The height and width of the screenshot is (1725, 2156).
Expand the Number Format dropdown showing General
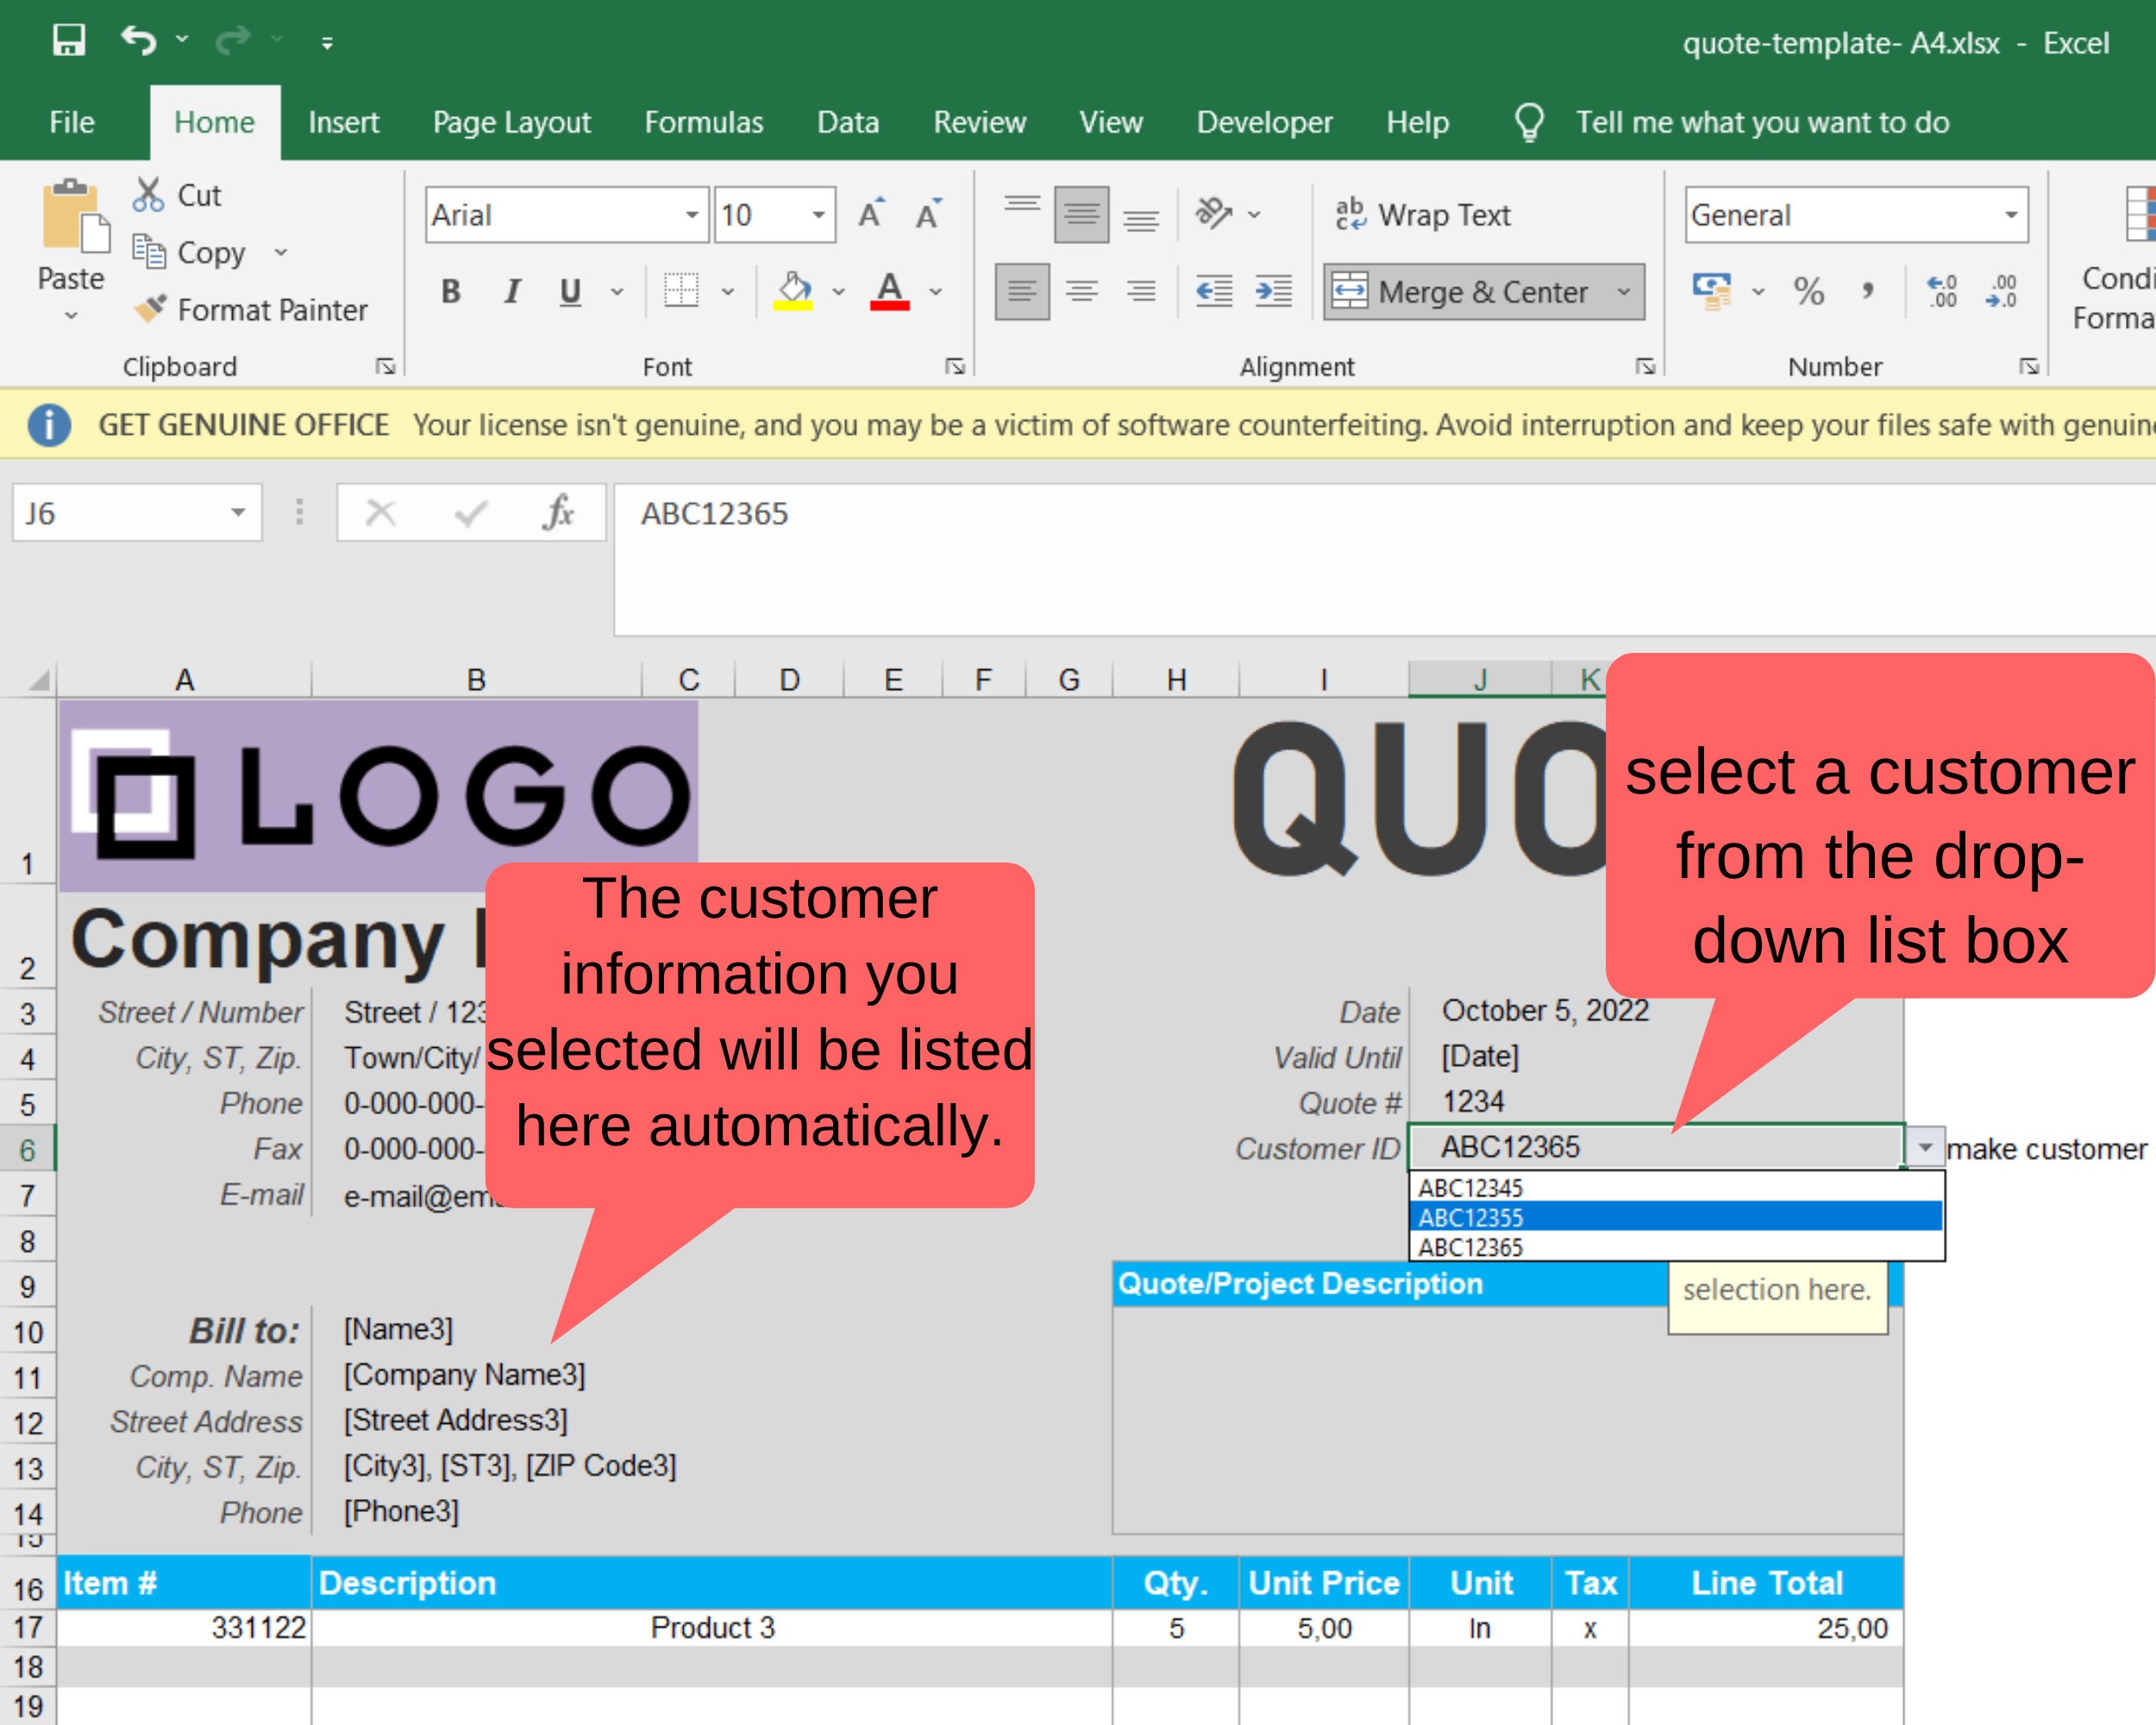pyautogui.click(x=2010, y=214)
